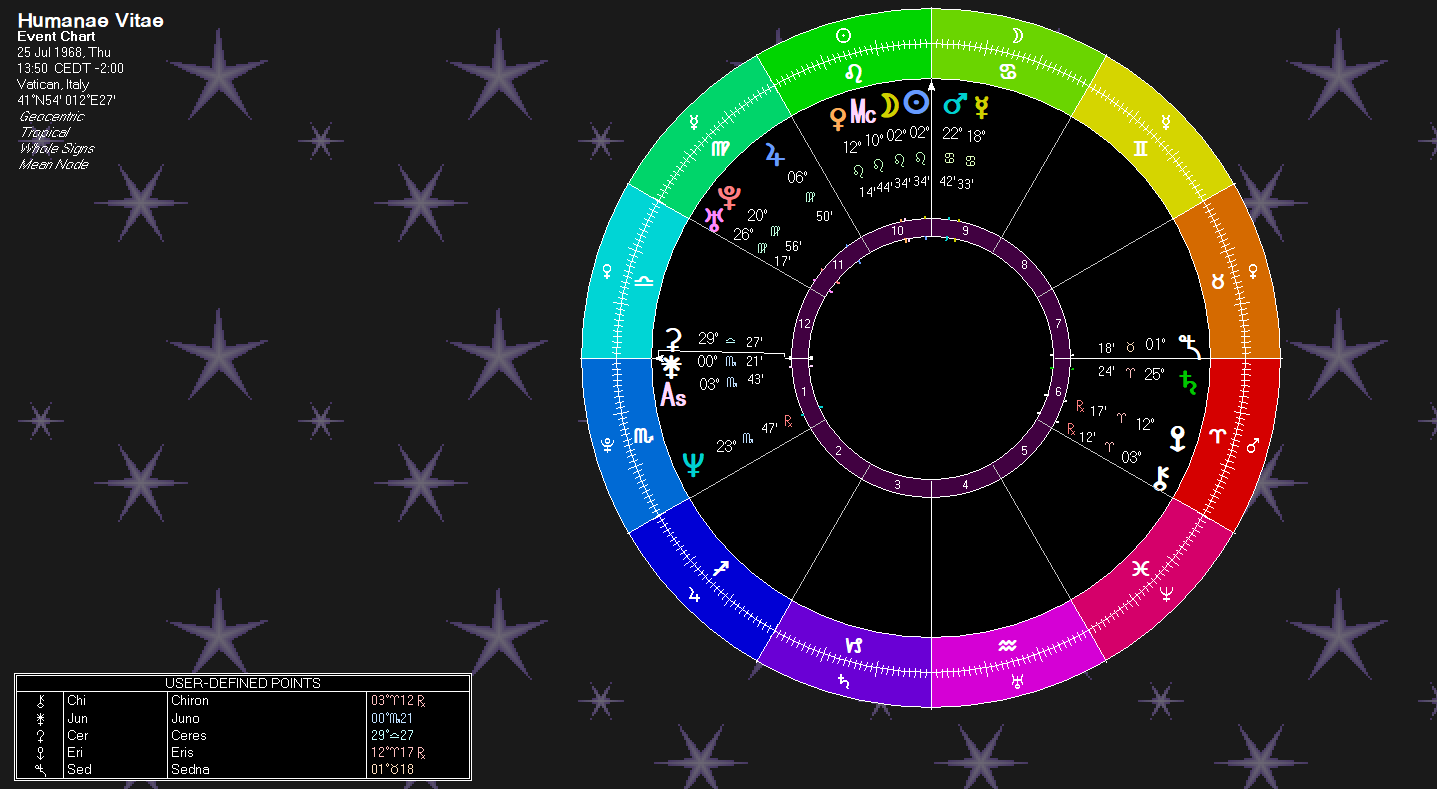Click house number 12 on the inner ring
Viewport: 1437px width, 789px height.
tap(805, 324)
